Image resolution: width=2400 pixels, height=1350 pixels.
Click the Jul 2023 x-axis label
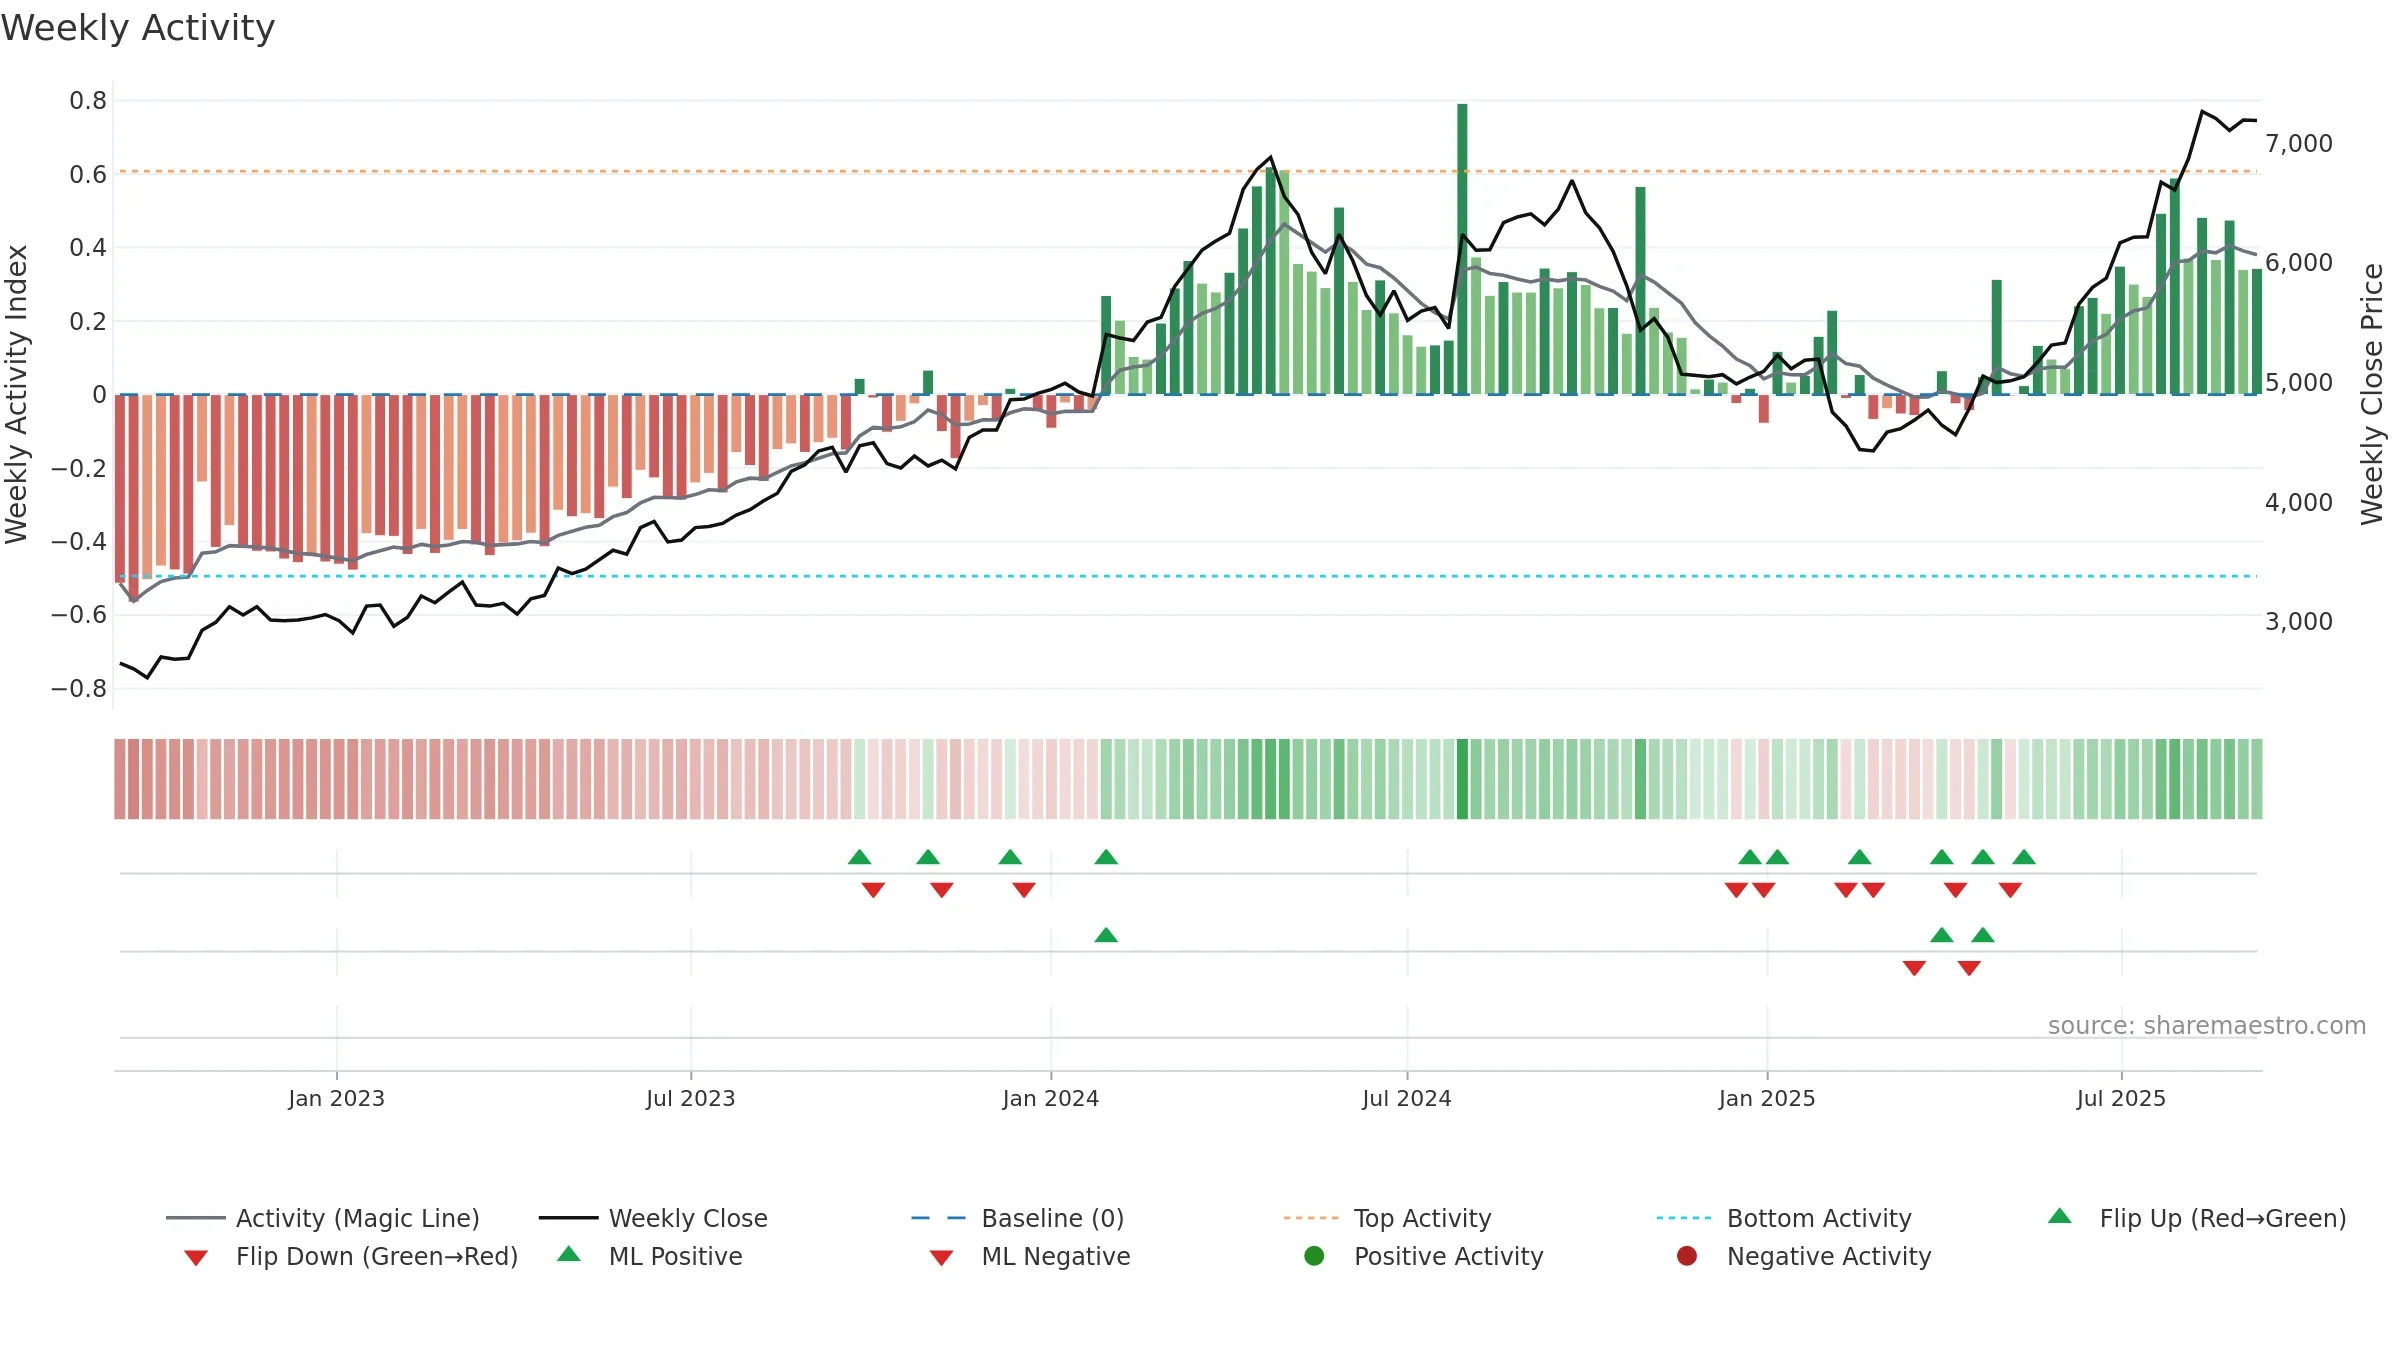click(691, 1098)
